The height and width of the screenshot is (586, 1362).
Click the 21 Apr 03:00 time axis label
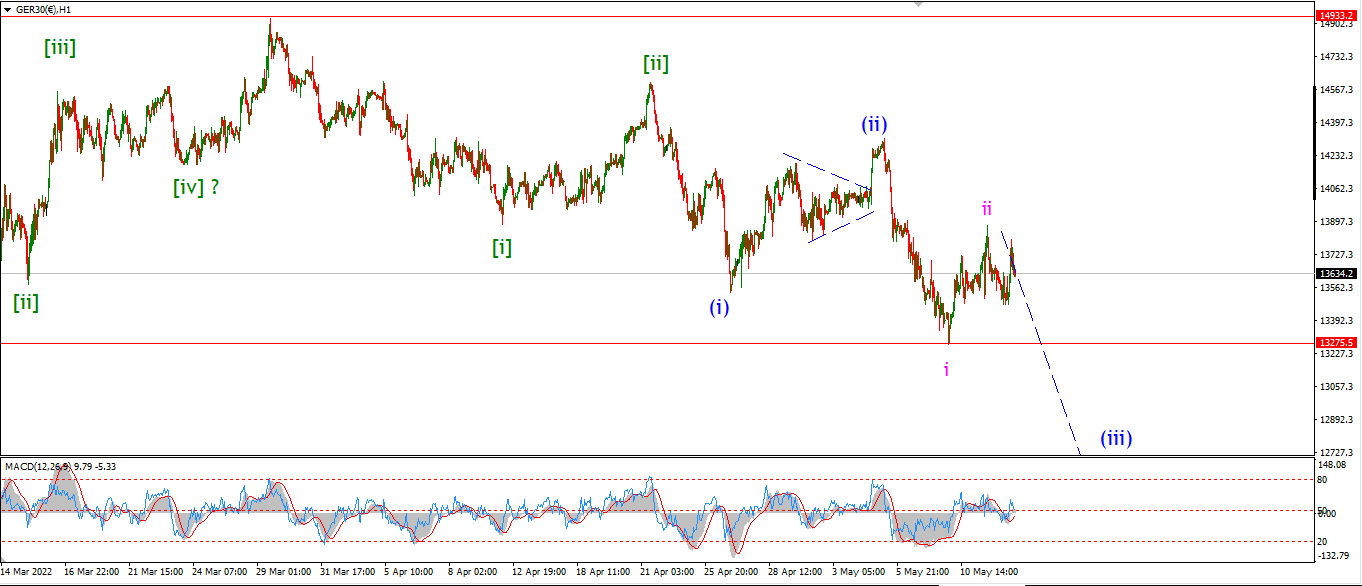(x=669, y=572)
